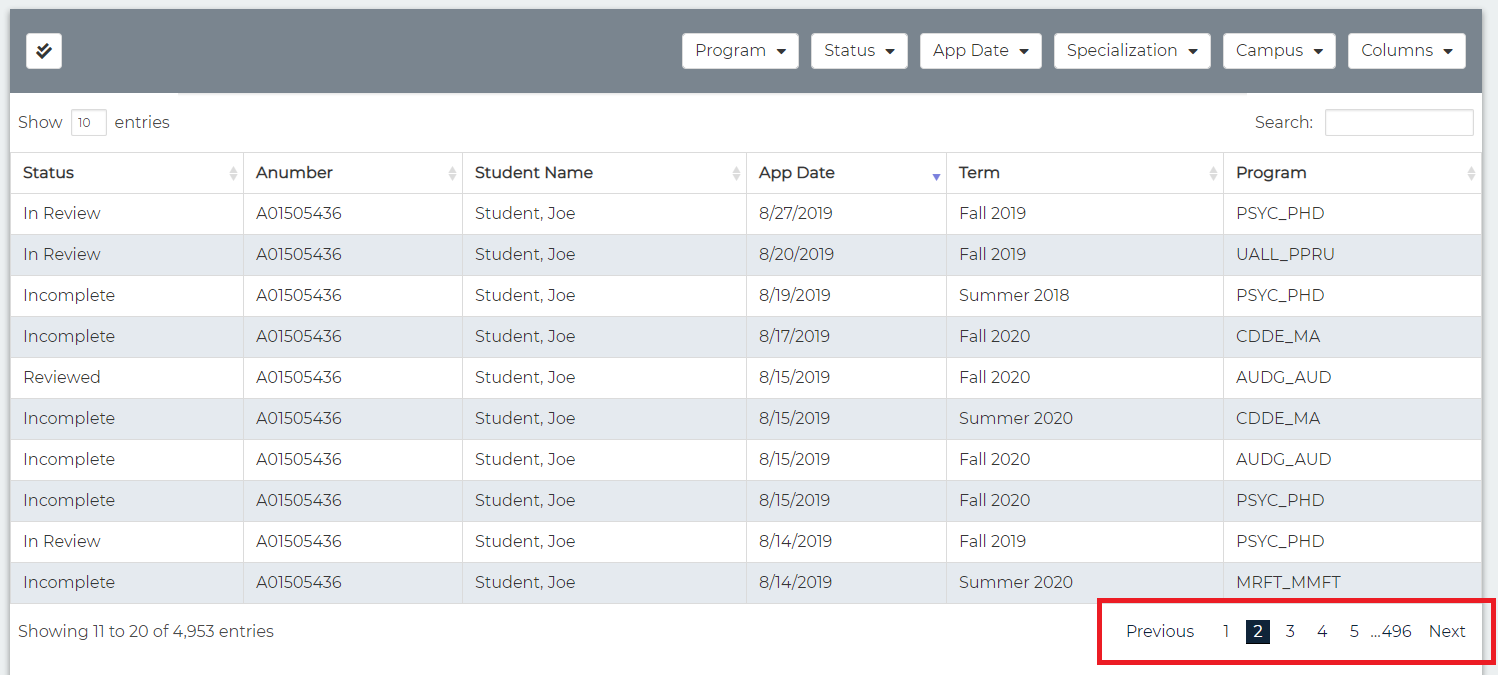
Task: Sort by Program column sort icon
Action: click(1470, 174)
